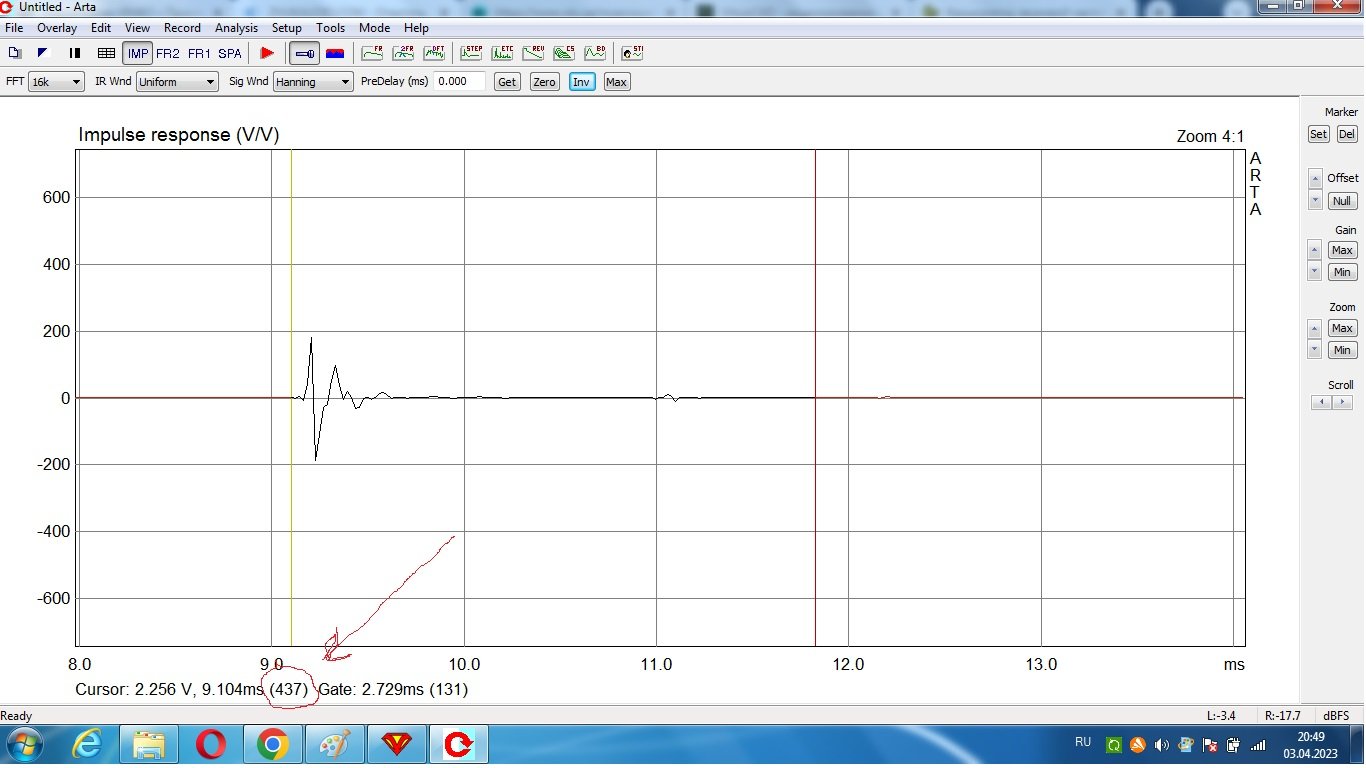Screen dimensions: 1366x768
Task: Open the Overlay menu
Action: pyautogui.click(x=57, y=28)
